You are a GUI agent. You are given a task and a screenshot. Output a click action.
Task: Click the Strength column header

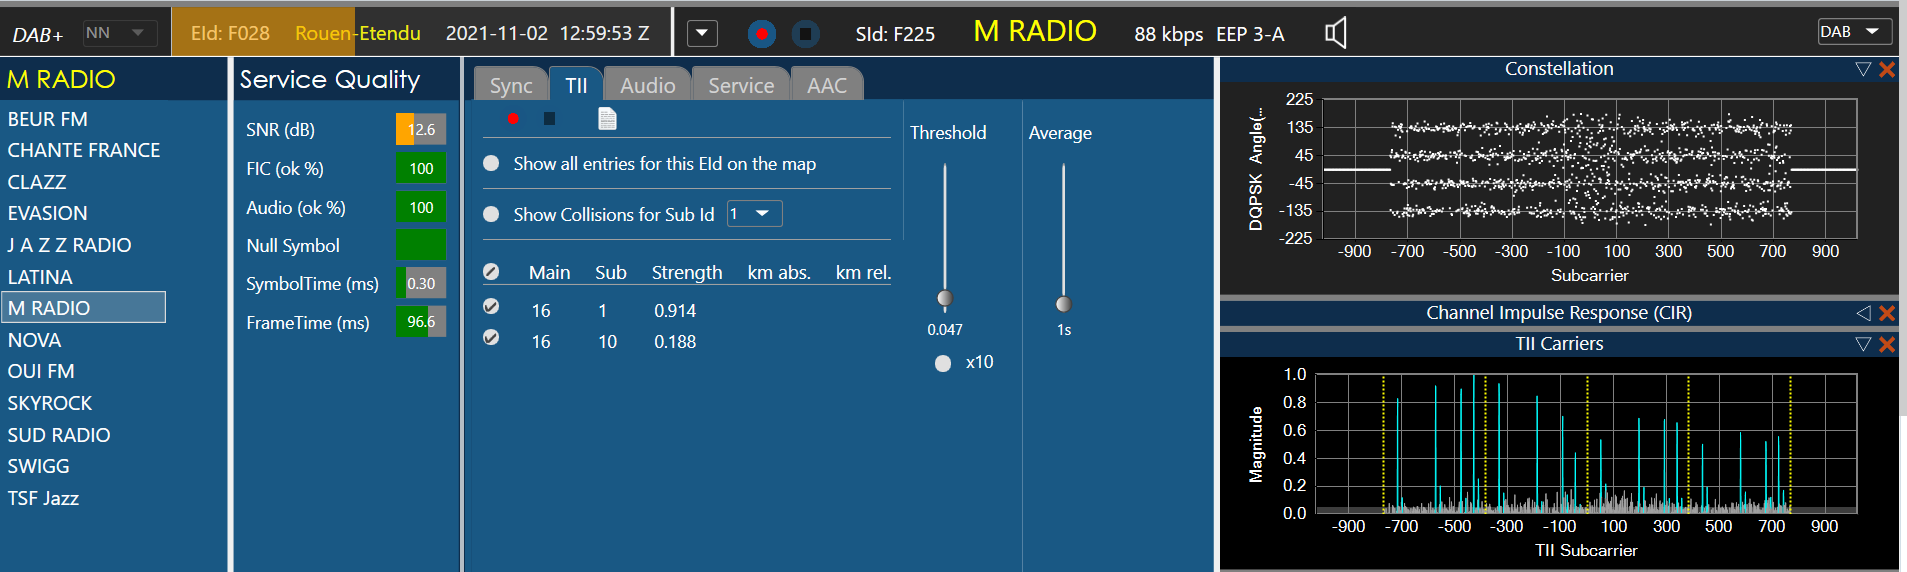tap(687, 272)
